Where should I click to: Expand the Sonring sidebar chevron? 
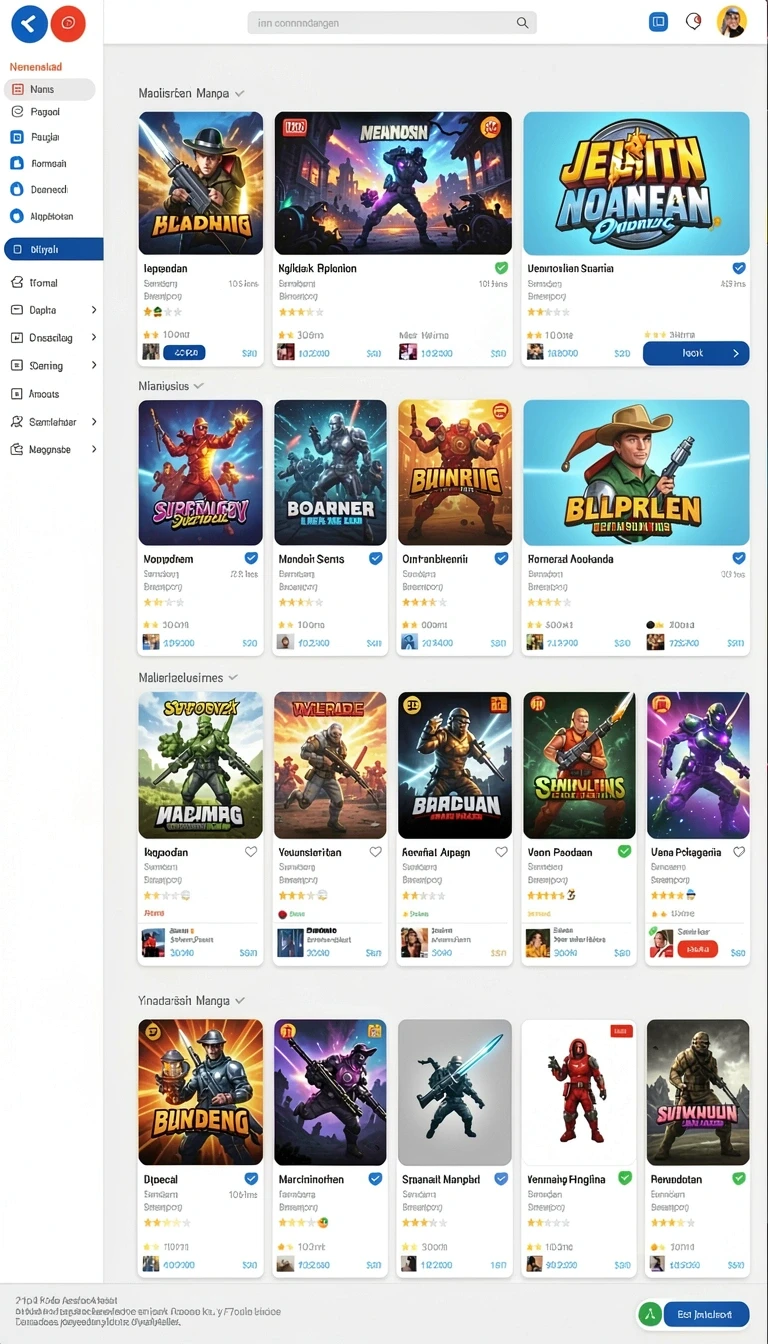(x=94, y=366)
